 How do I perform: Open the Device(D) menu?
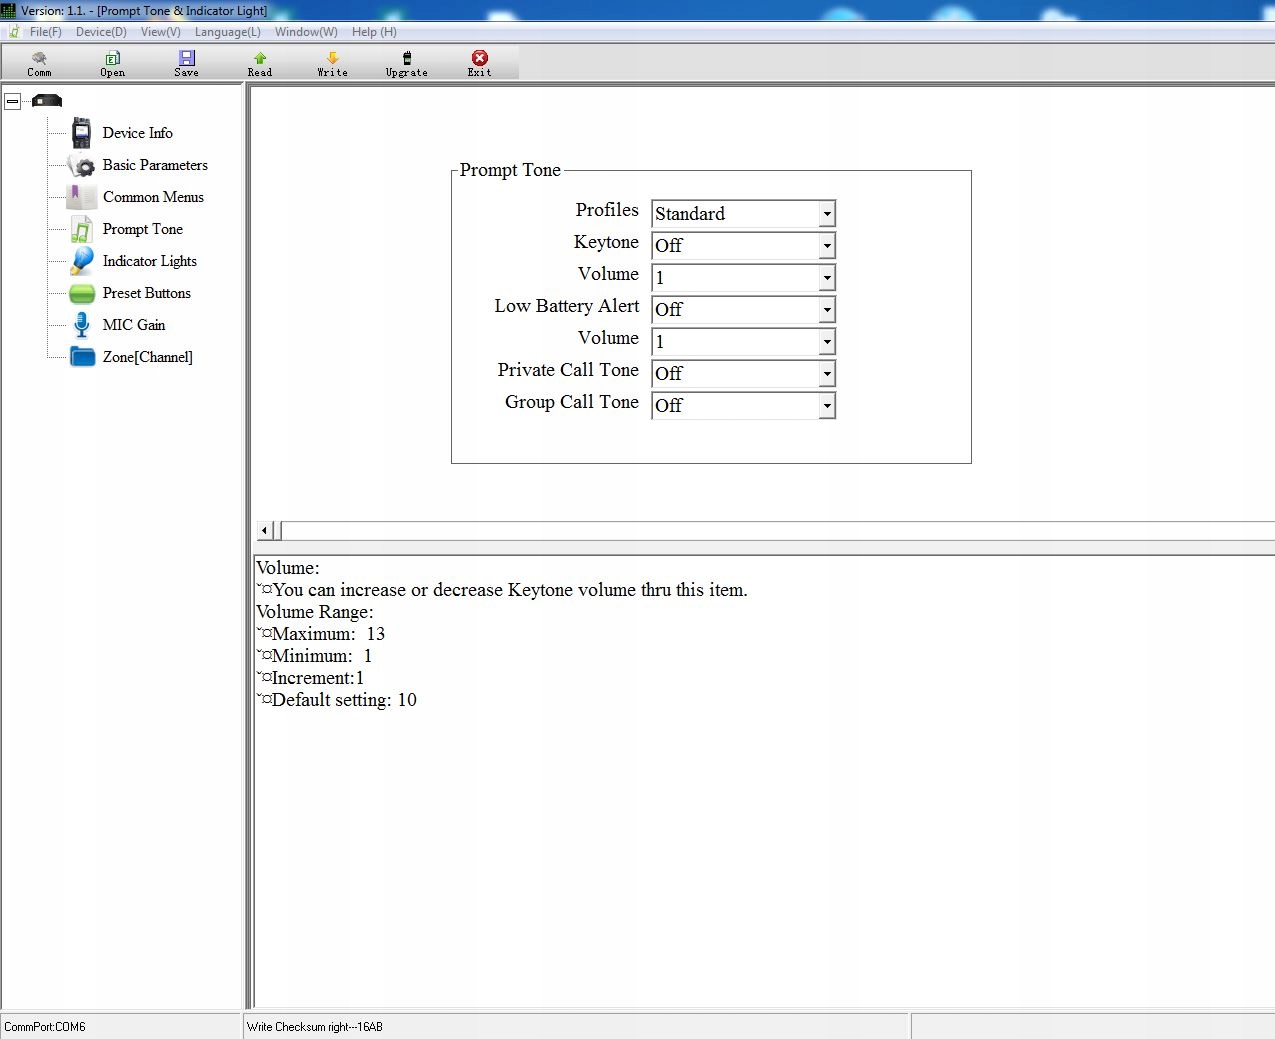[101, 32]
